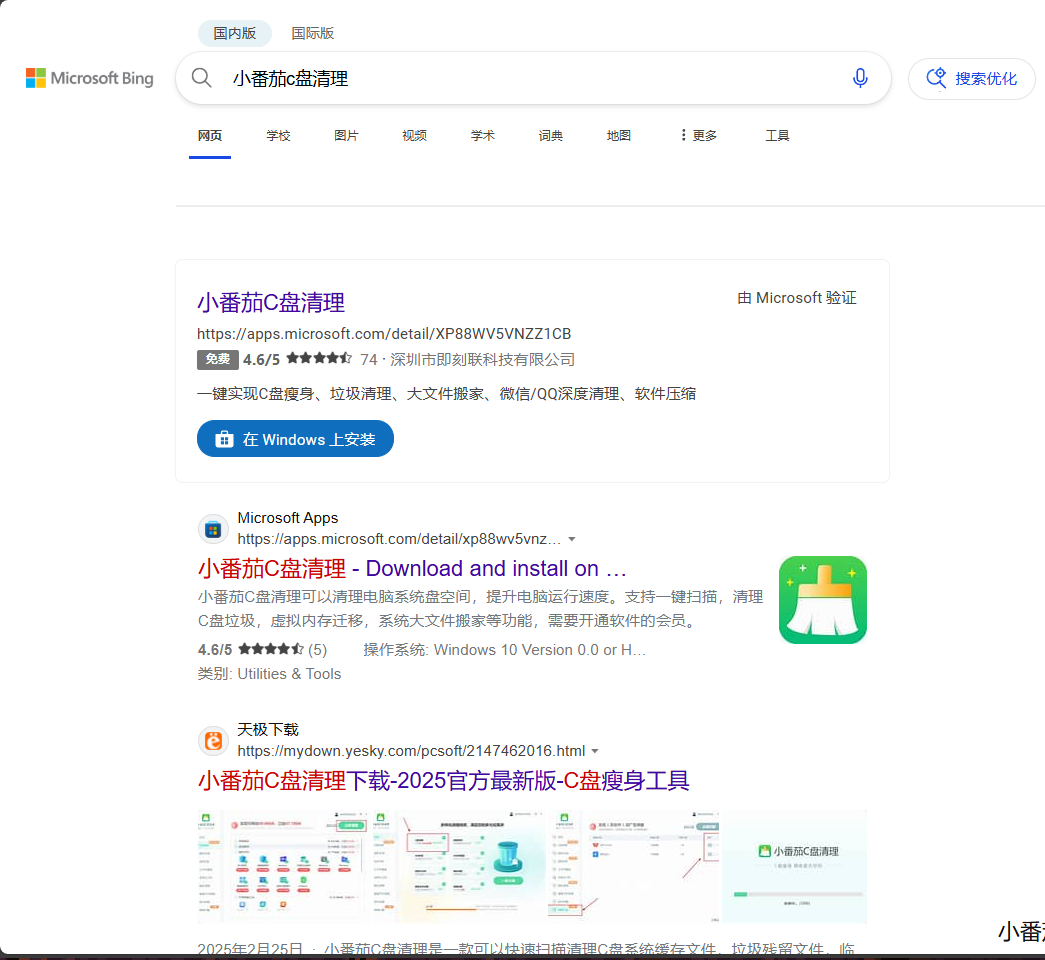The image size is (1045, 960).
Task: Expand dropdown arrow beside Microsoft Apps URL
Action: pyautogui.click(x=572, y=539)
